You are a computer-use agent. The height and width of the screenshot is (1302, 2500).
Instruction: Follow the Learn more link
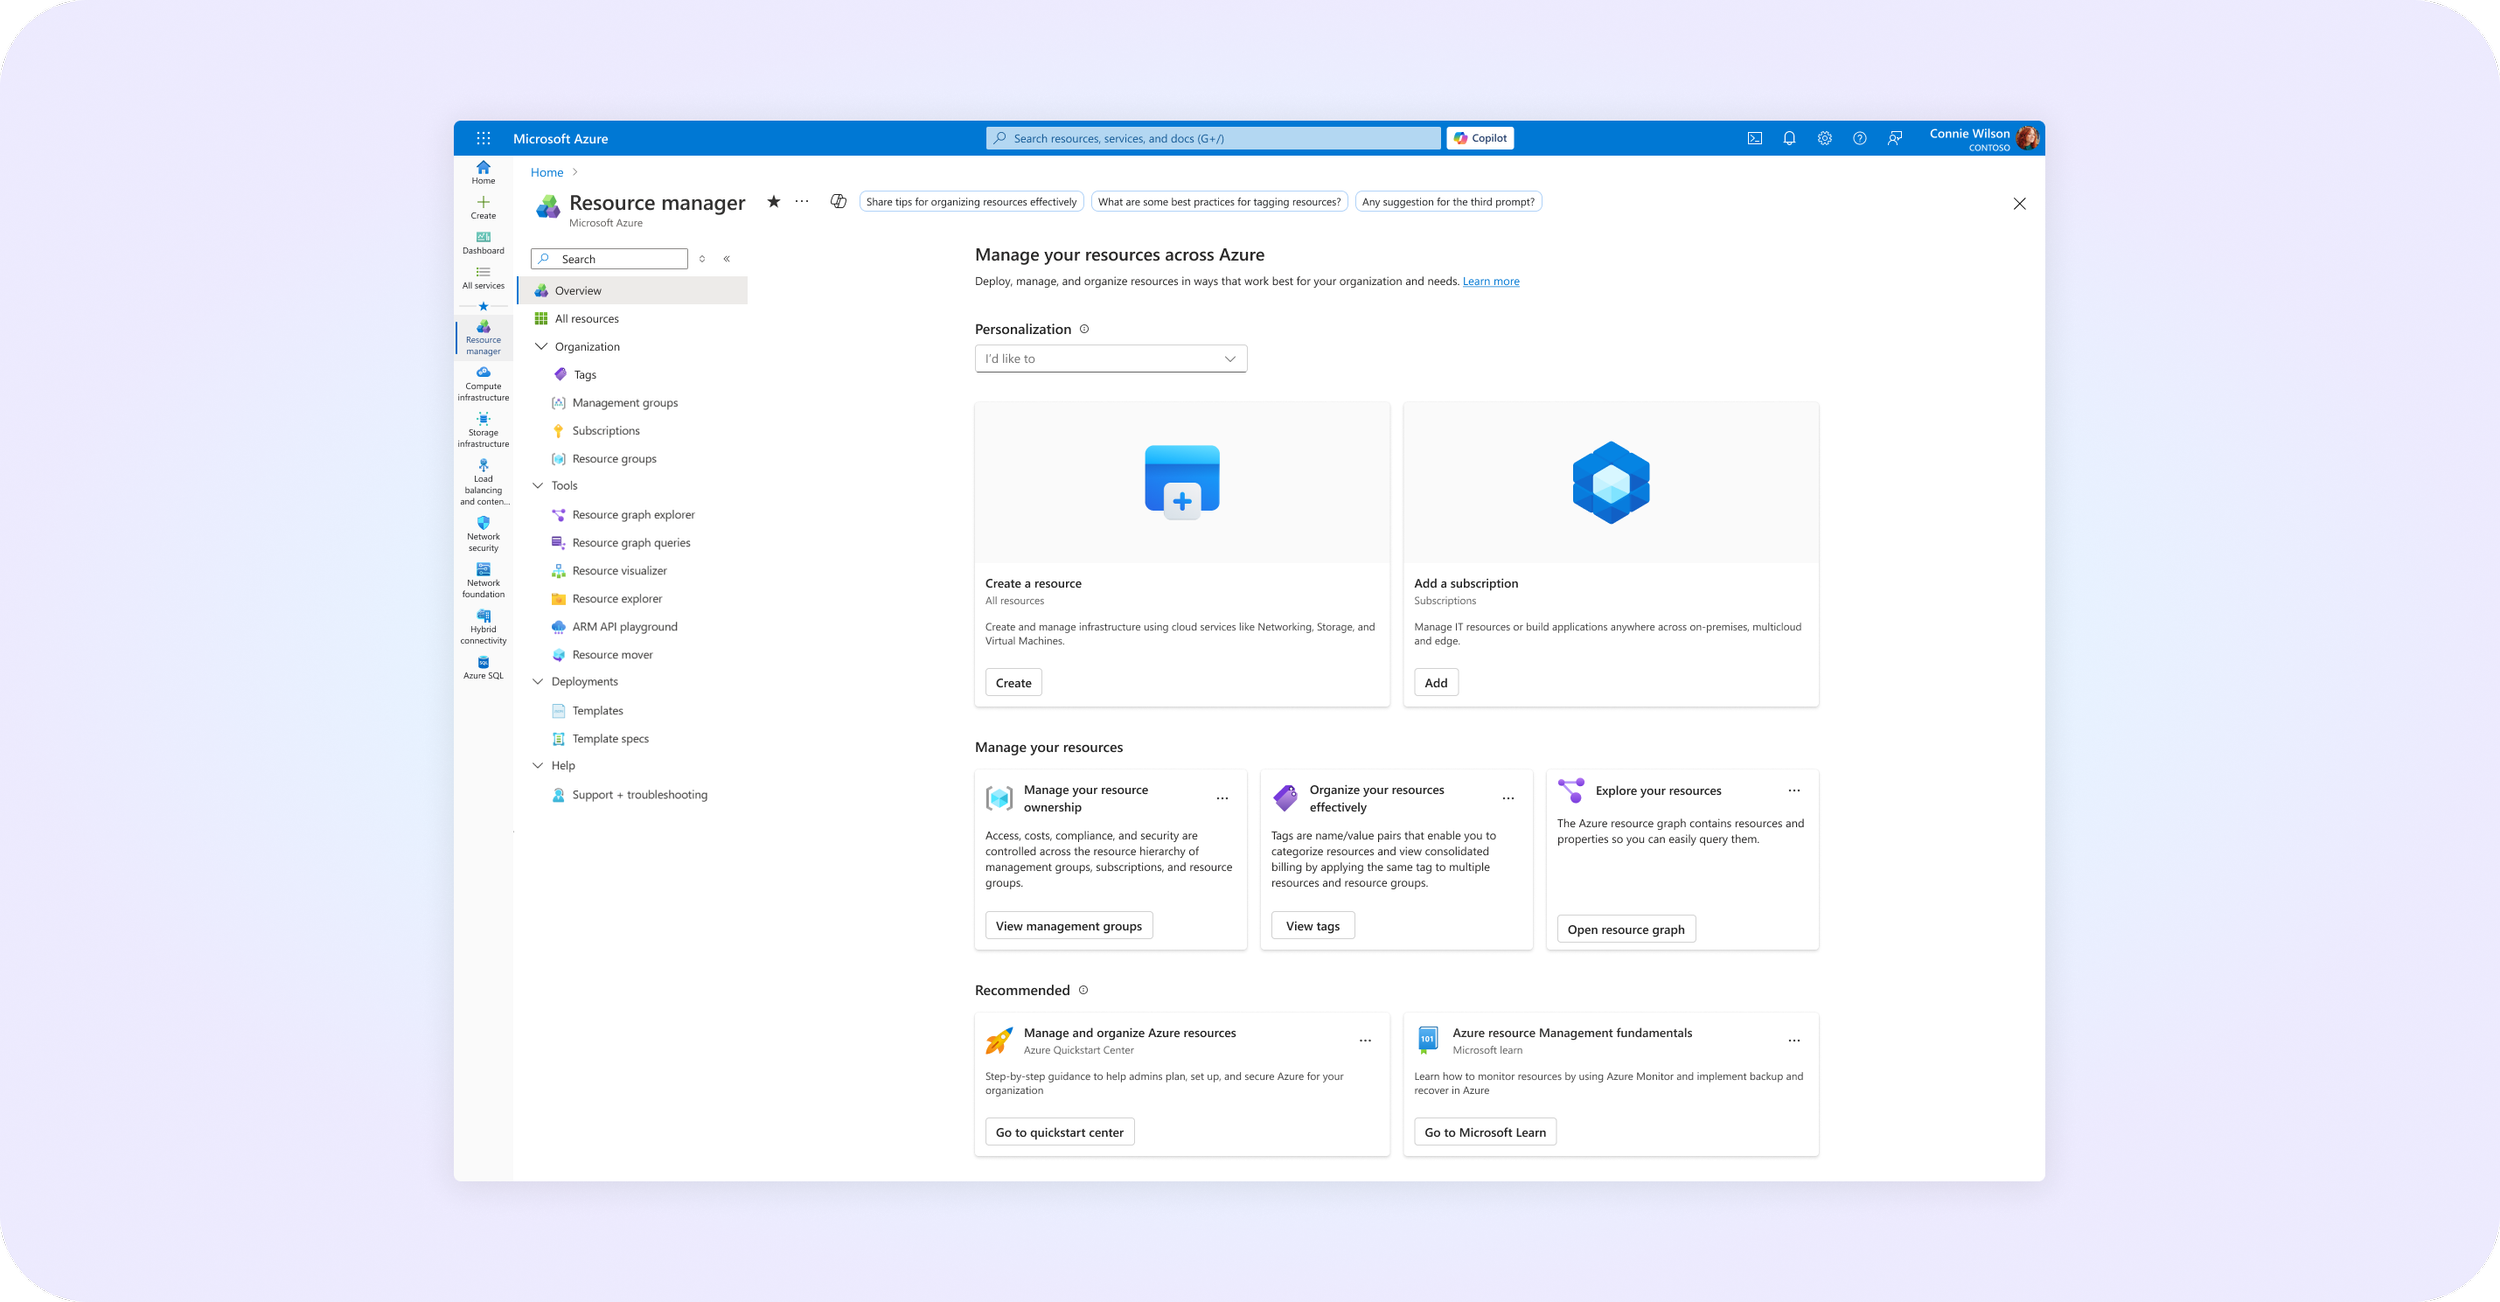click(1490, 282)
